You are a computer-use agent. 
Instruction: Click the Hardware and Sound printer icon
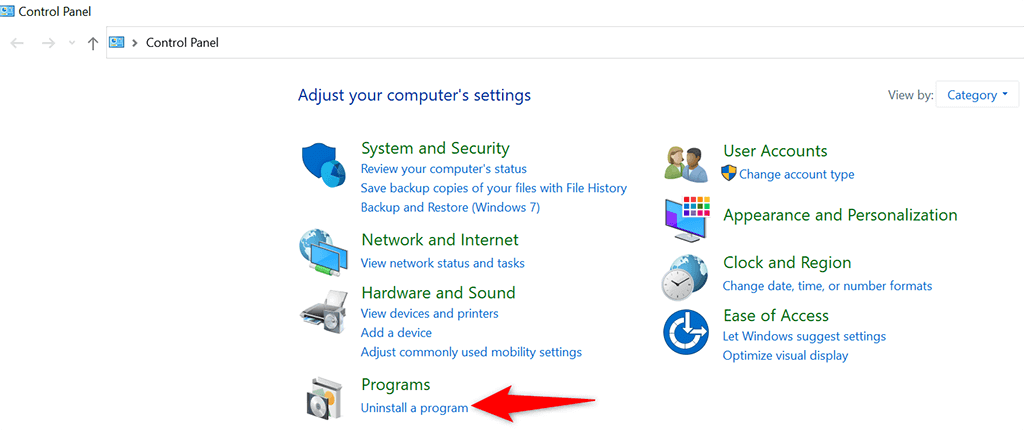[323, 314]
